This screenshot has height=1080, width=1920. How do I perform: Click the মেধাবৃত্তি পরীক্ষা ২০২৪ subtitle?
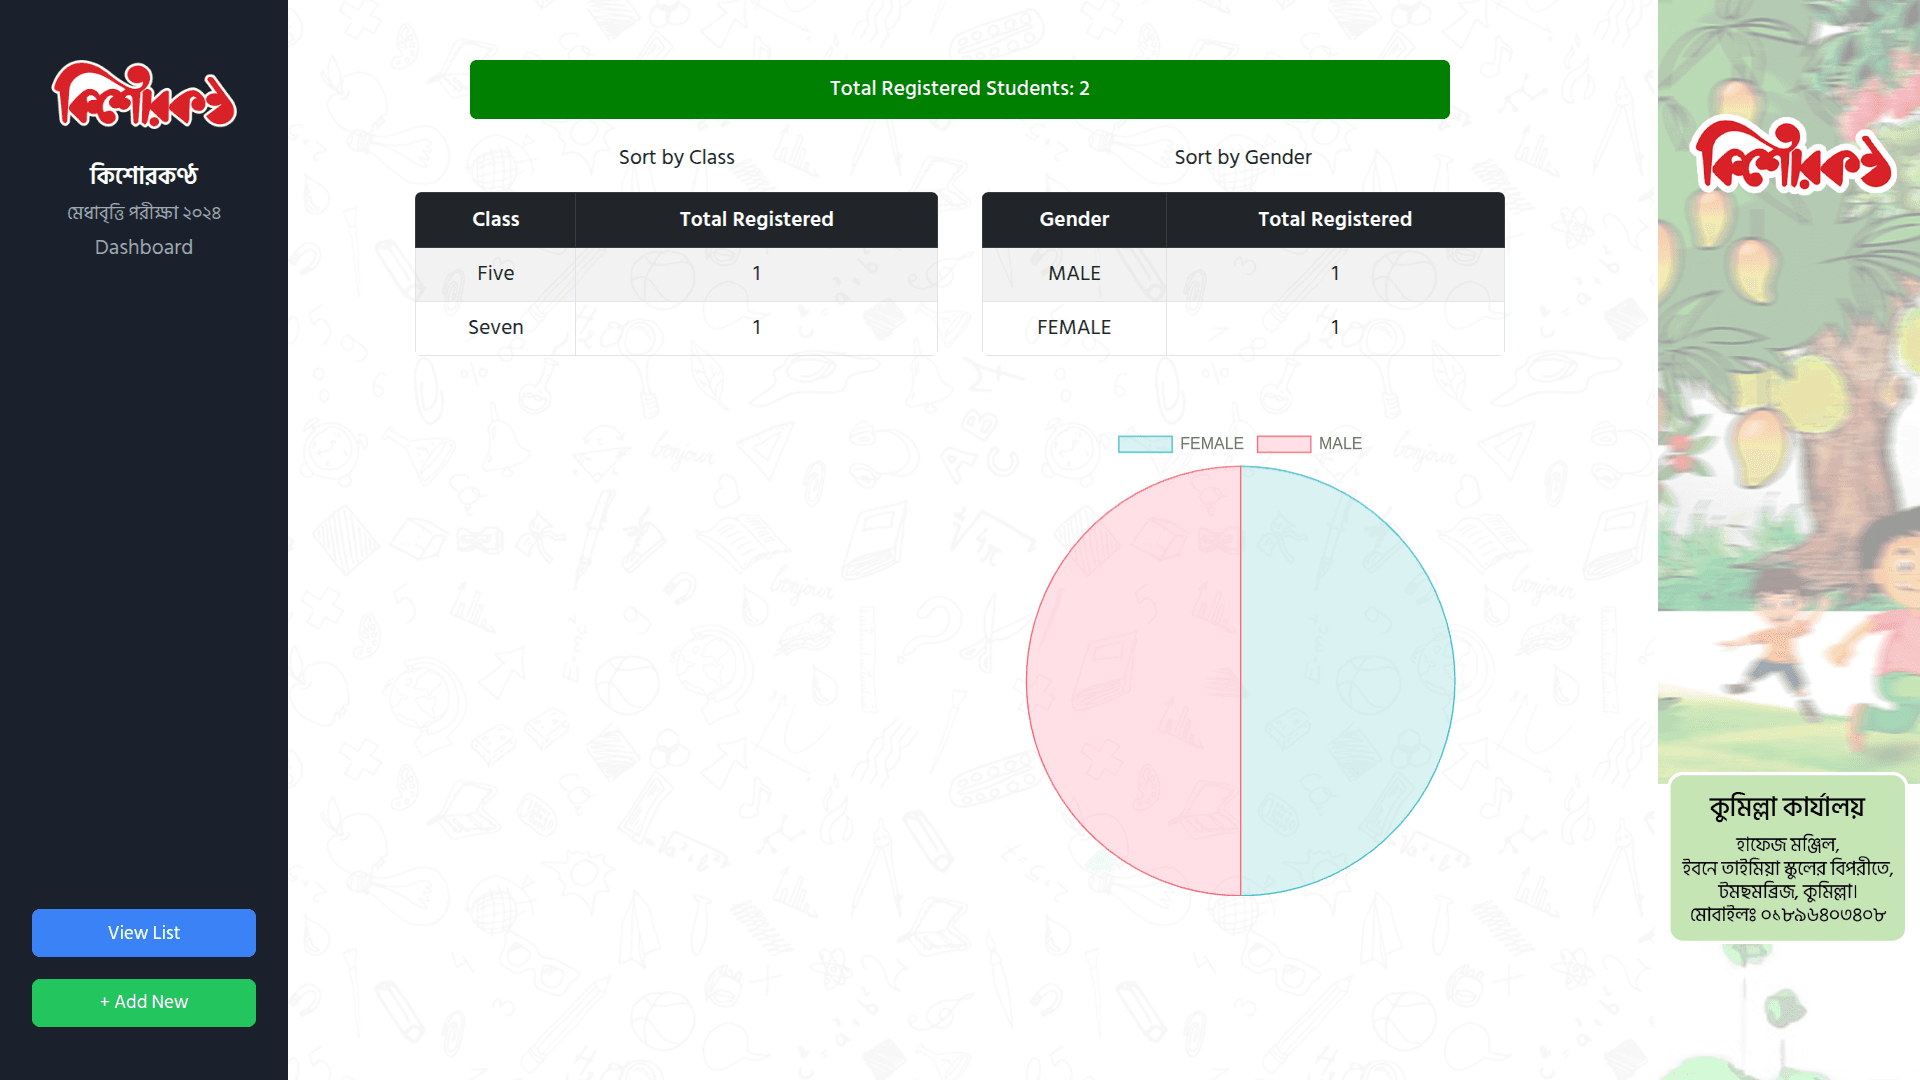[x=144, y=213]
